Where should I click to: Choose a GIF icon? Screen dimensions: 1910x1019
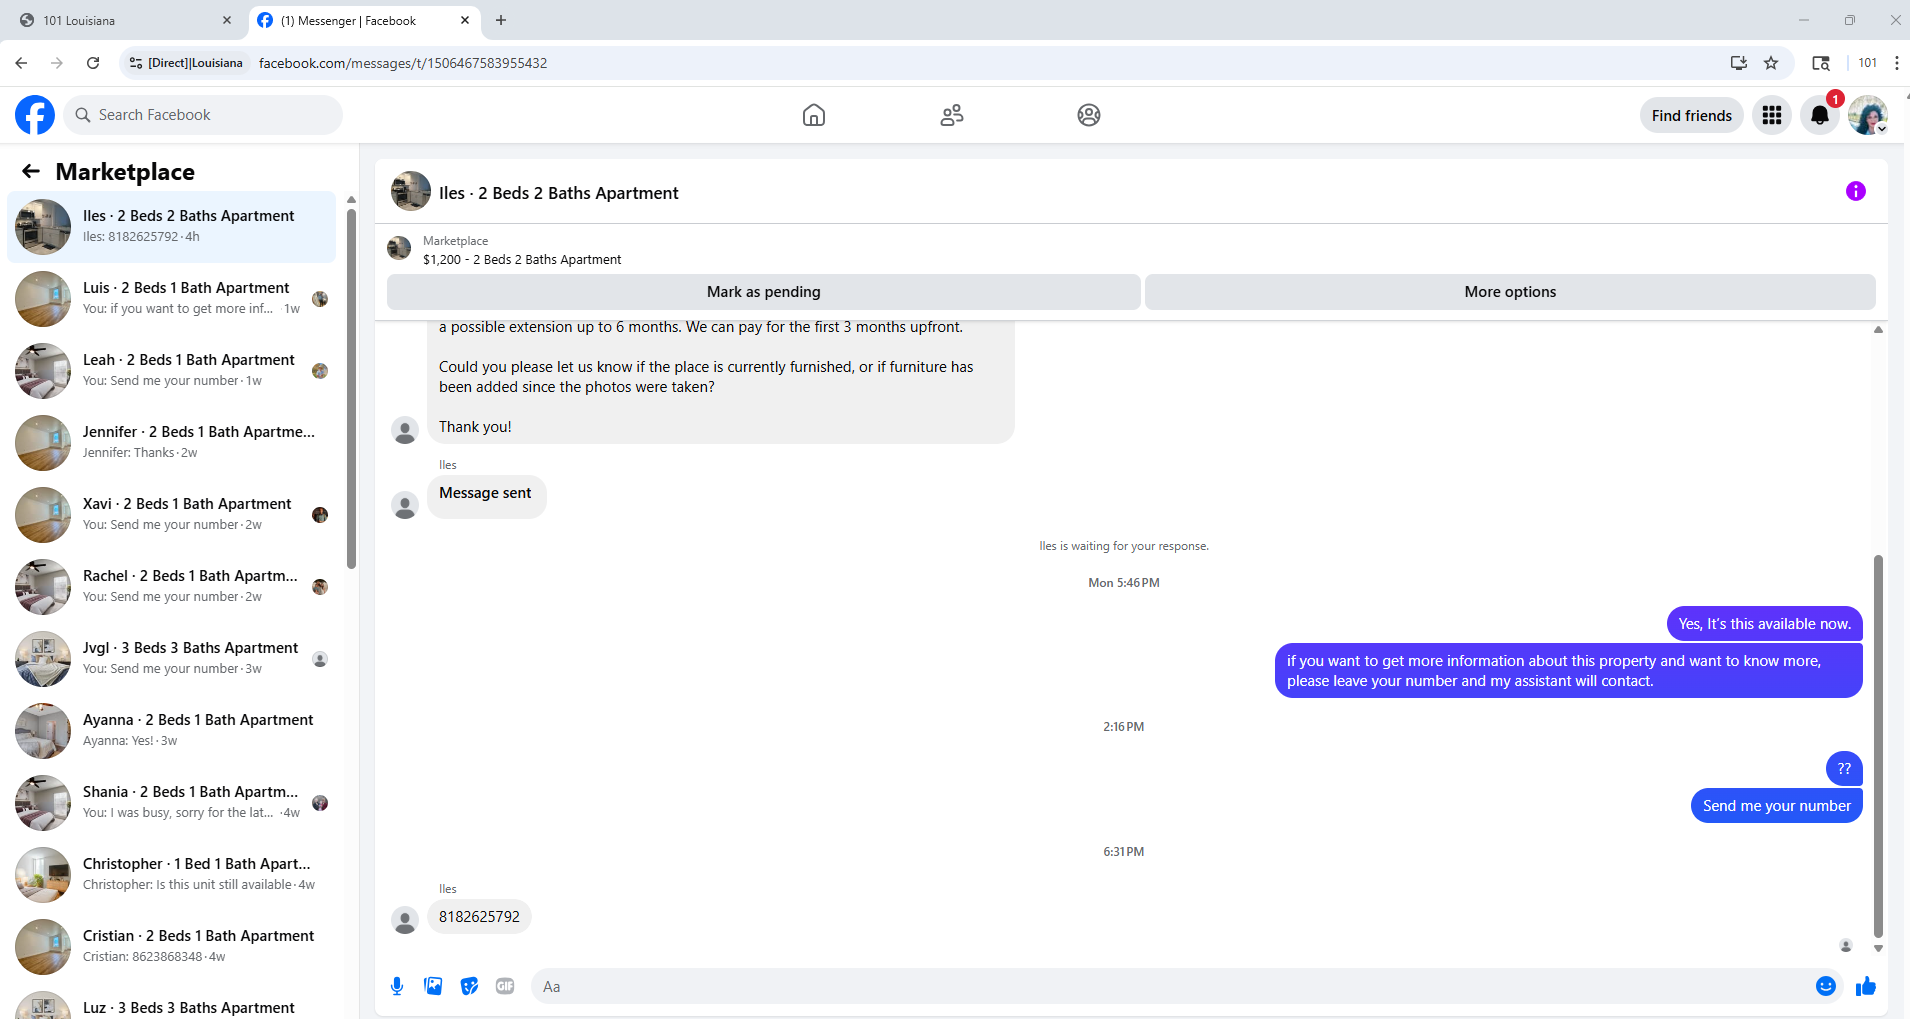[505, 986]
